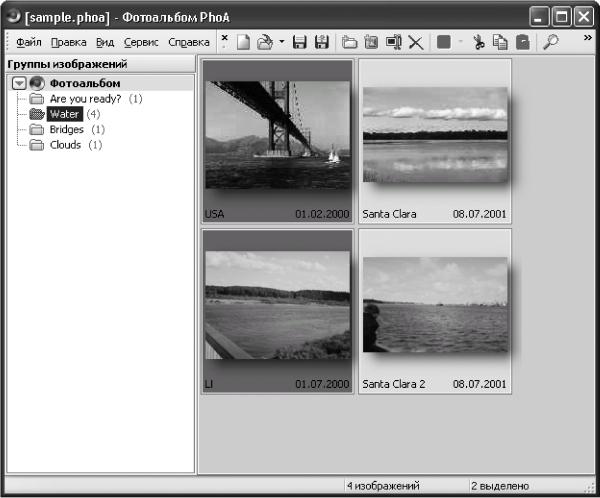The image size is (600, 498).
Task: Click the Save As floppy icon
Action: (x=322, y=42)
